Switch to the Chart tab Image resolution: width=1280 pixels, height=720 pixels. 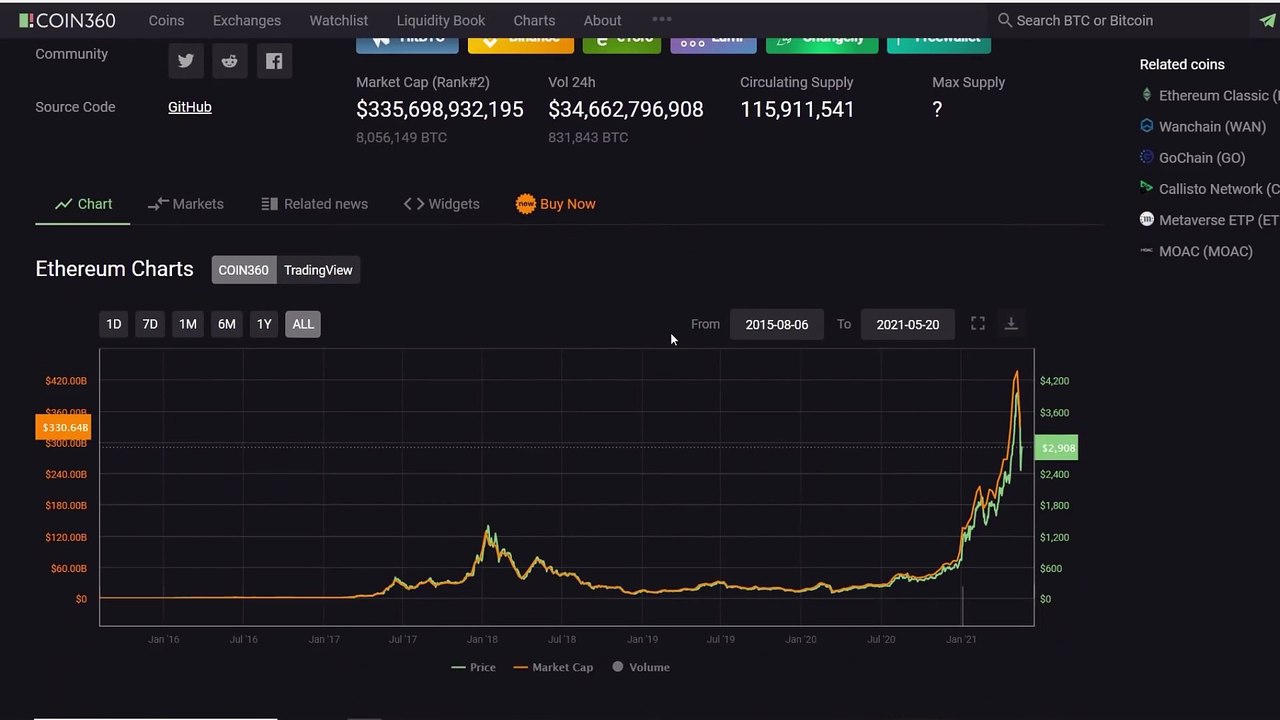pyautogui.click(x=83, y=204)
